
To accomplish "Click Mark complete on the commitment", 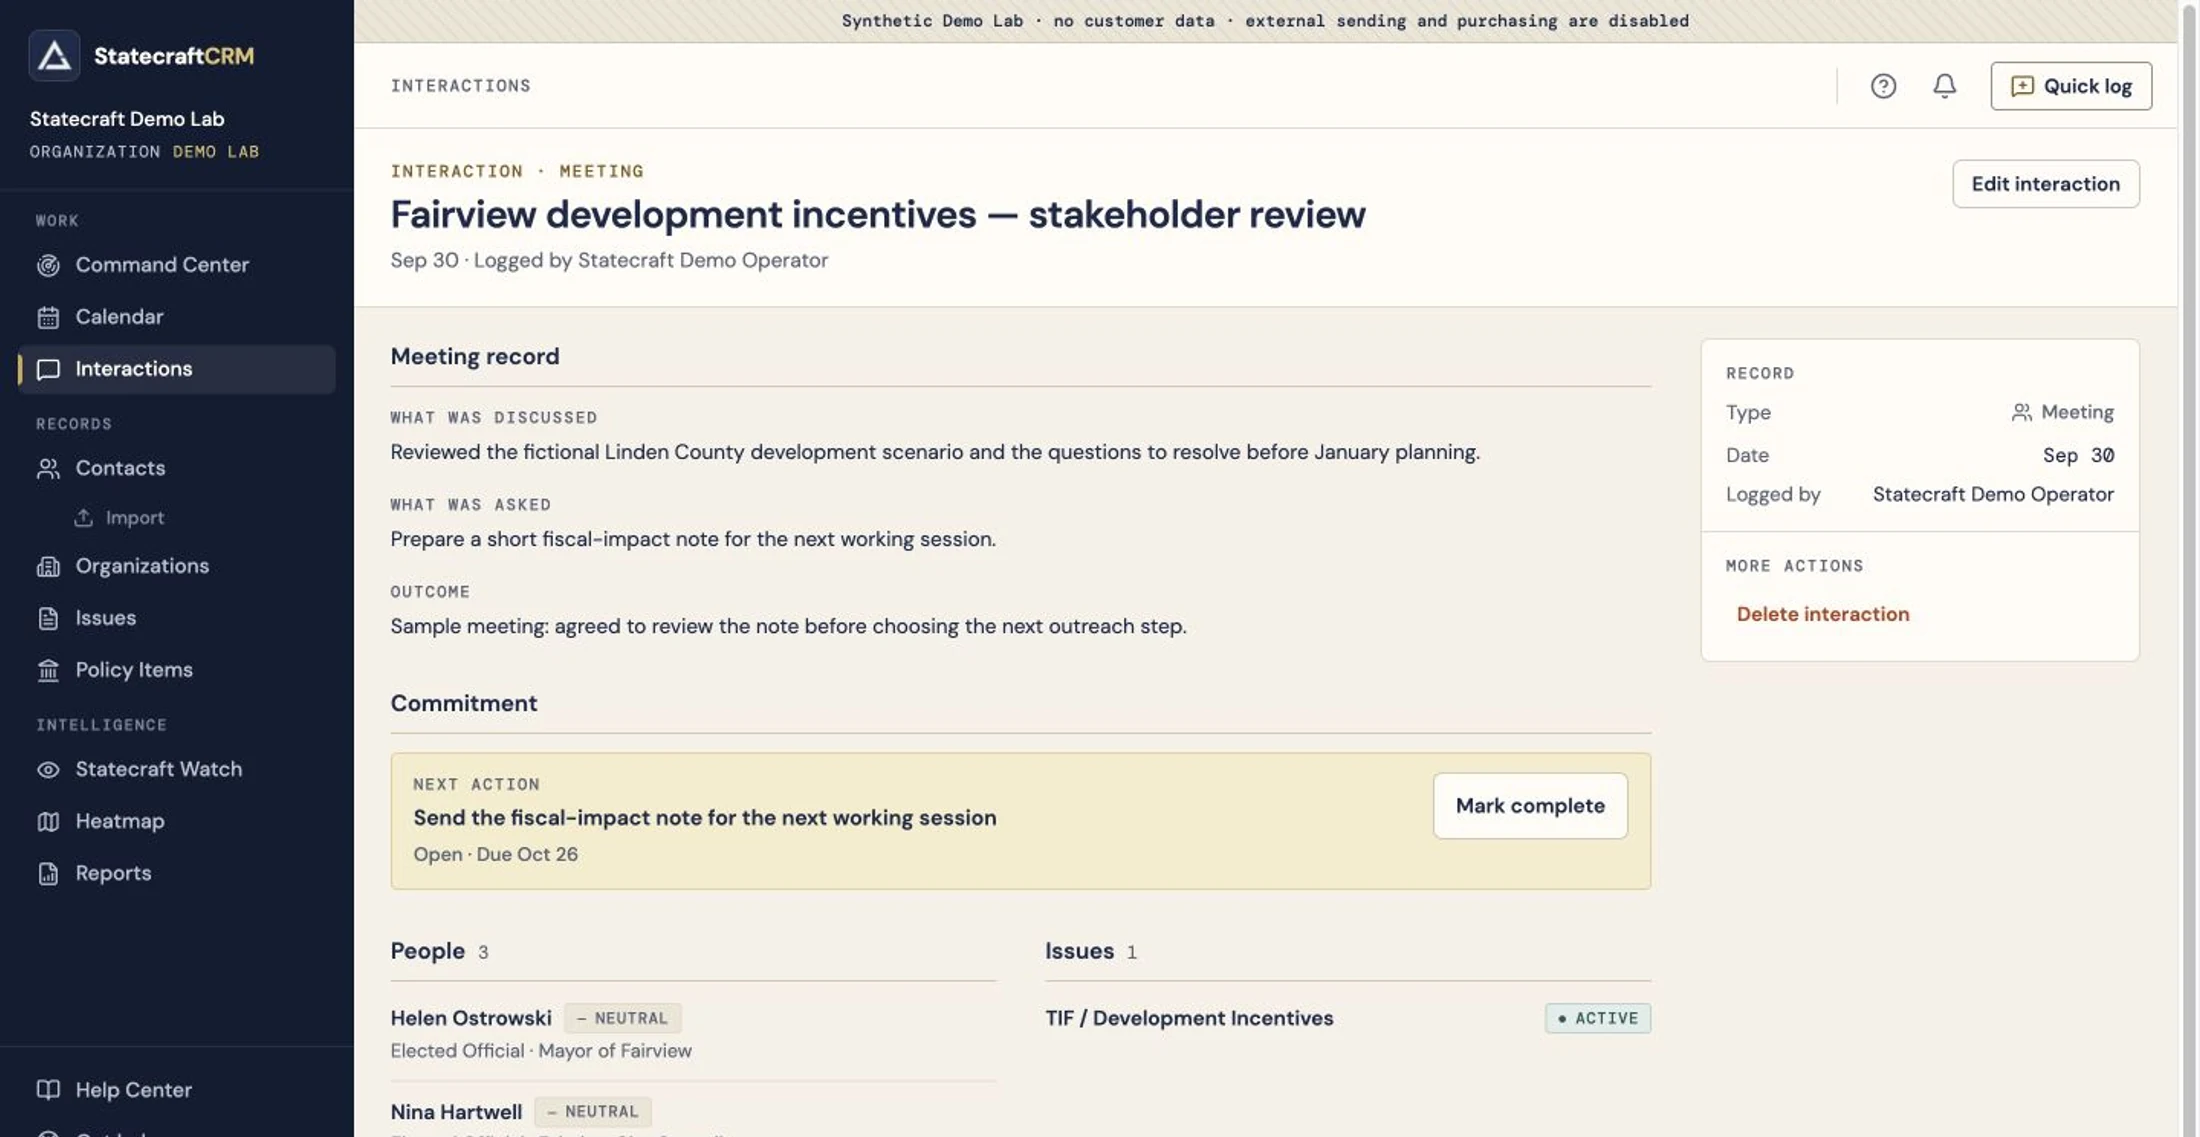I will coord(1529,806).
